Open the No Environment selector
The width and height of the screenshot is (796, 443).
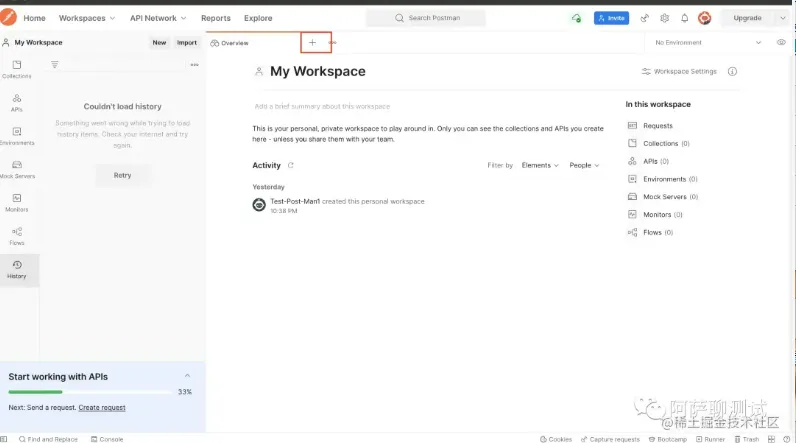pyautogui.click(x=708, y=43)
